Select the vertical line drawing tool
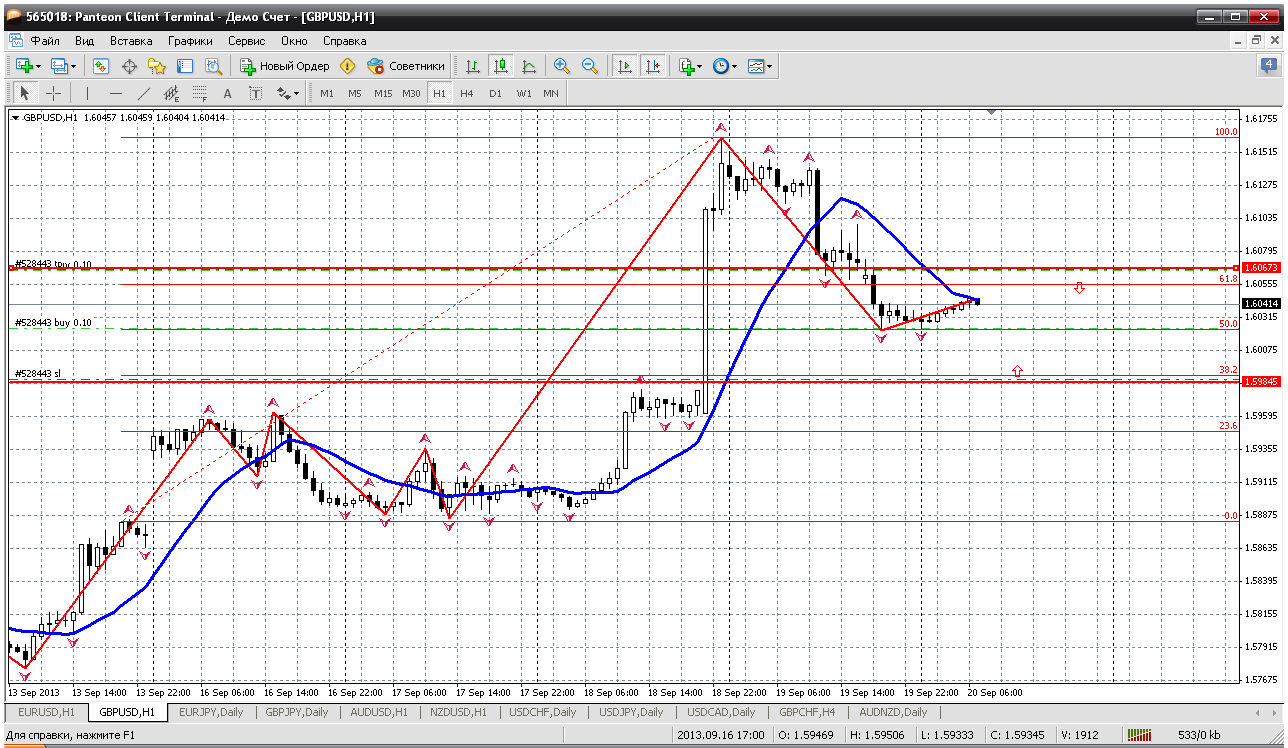Viewport: 1288px width, 748px height. click(88, 93)
